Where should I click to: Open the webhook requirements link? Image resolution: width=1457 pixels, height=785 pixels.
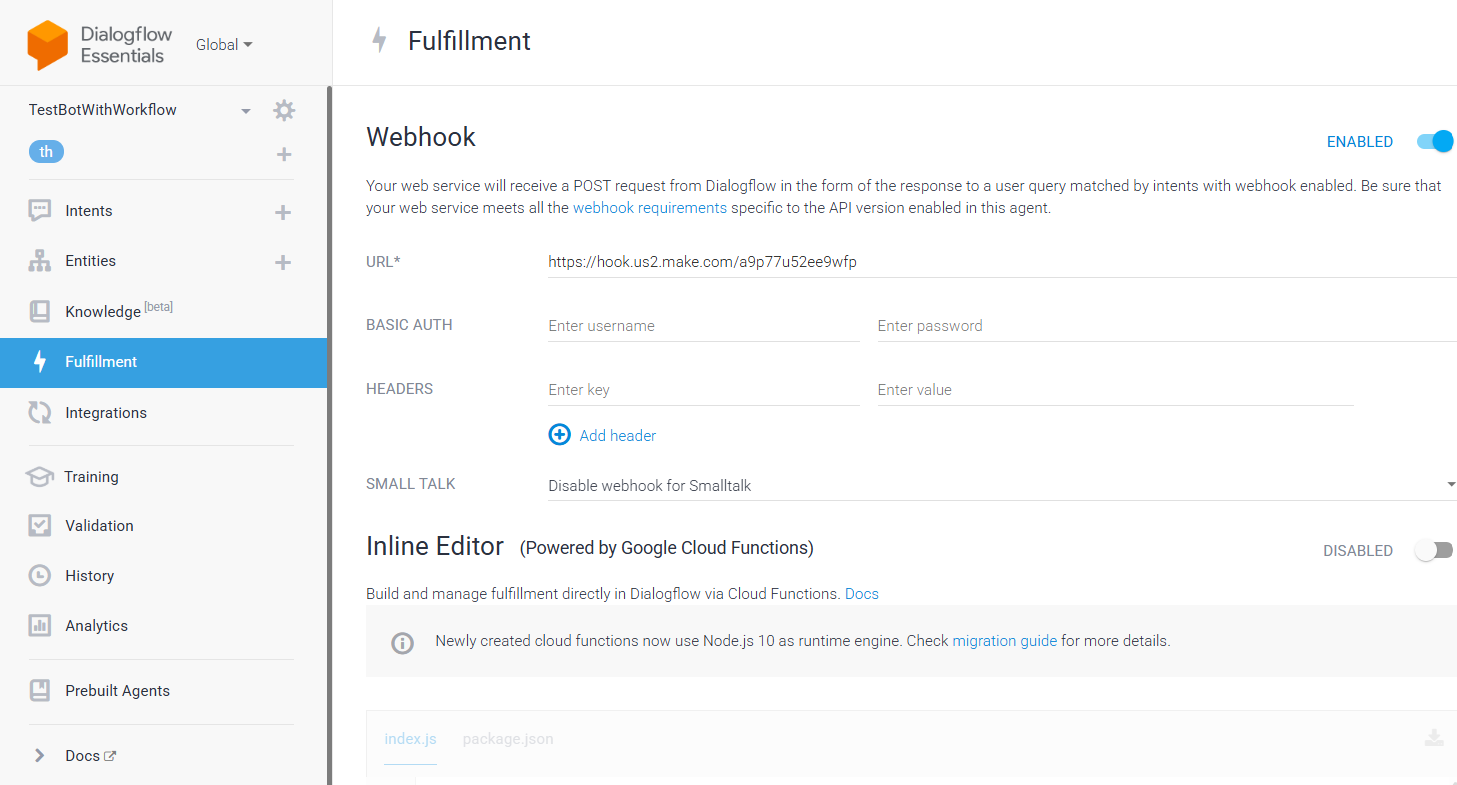(x=650, y=208)
